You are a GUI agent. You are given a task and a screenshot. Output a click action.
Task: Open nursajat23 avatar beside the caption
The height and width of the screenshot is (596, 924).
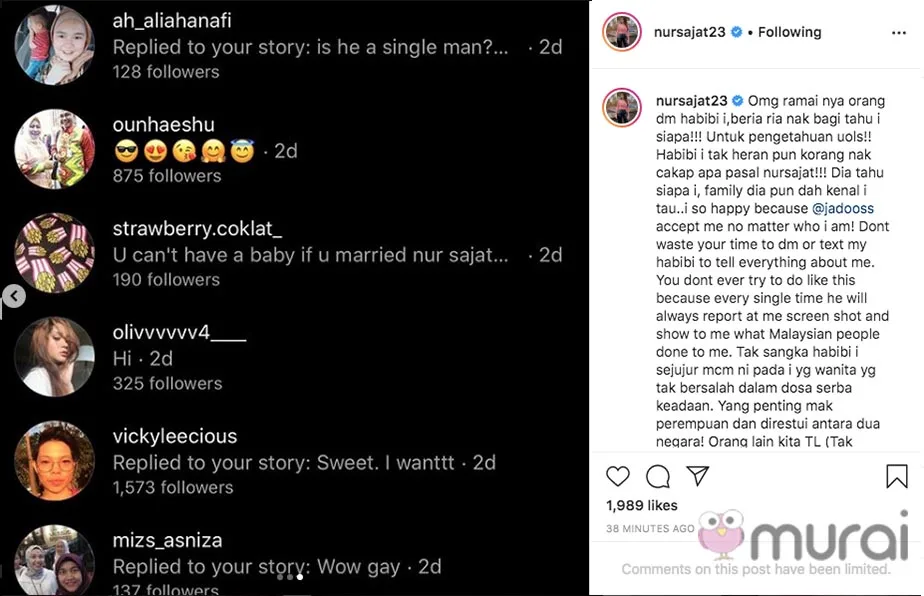click(x=622, y=105)
